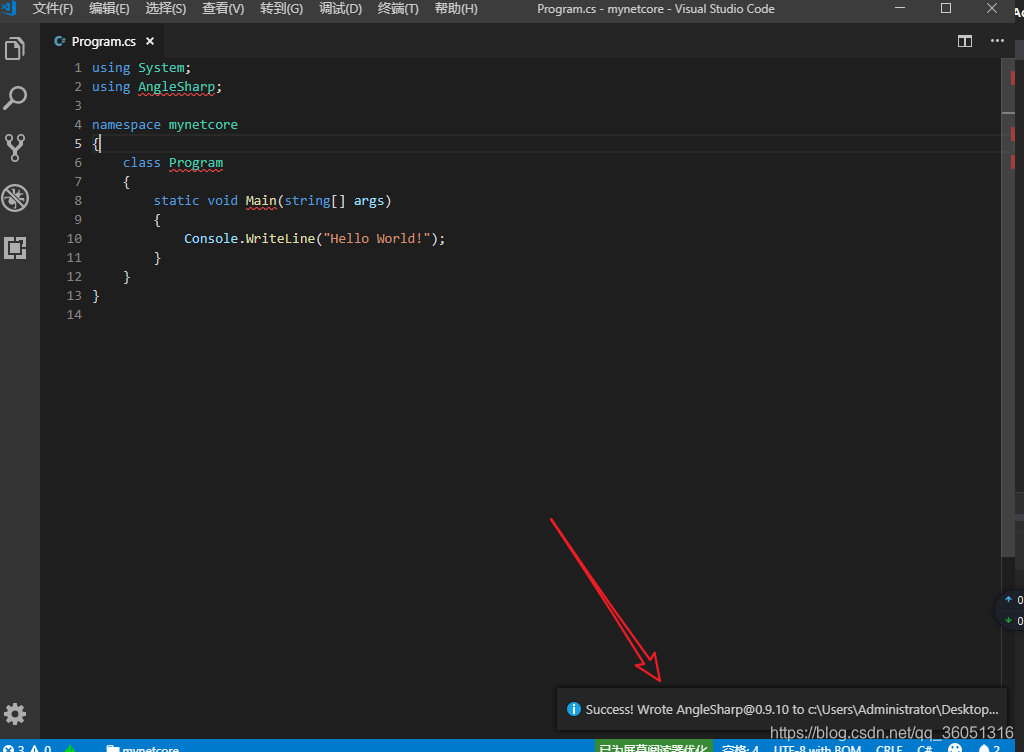Open the 文件(F) menu
Viewport: 1024px width, 752px height.
coord(52,9)
